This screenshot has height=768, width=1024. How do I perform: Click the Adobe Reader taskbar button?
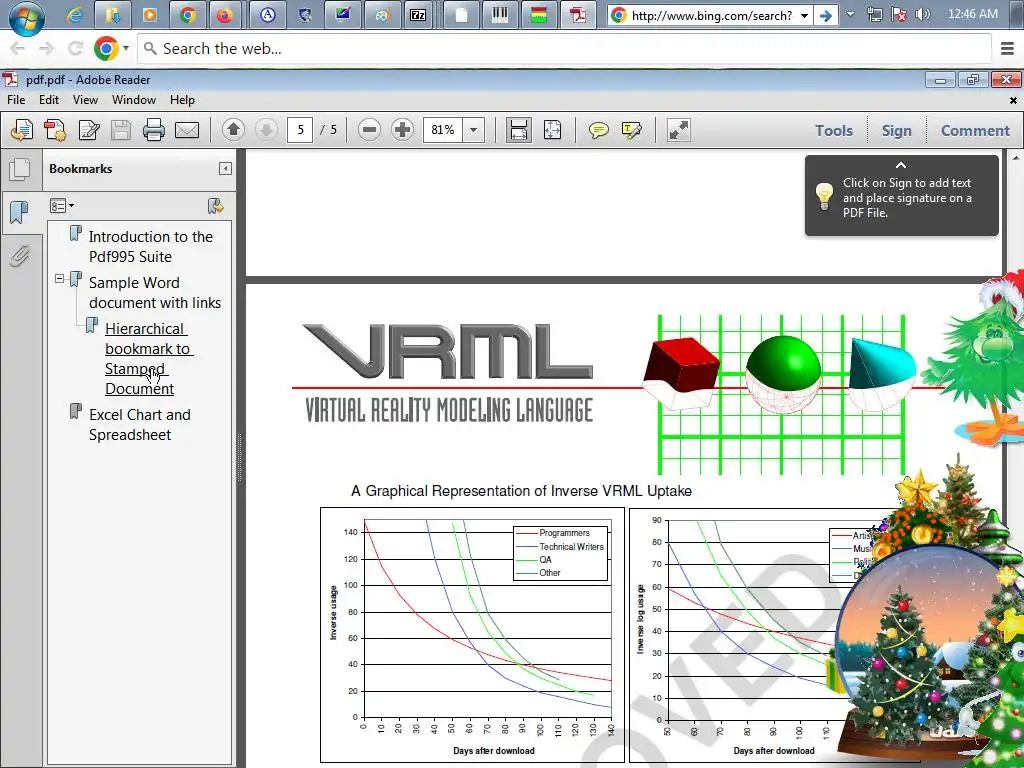pyautogui.click(x=578, y=15)
